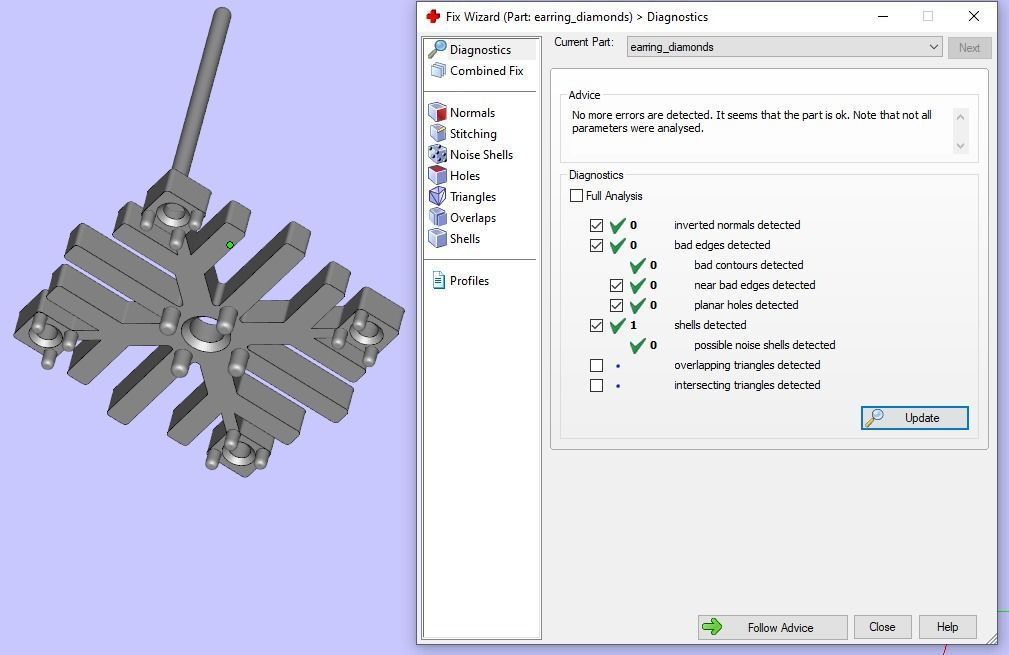This screenshot has width=1009, height=655.
Task: Open the Current Part dropdown
Action: (x=784, y=47)
